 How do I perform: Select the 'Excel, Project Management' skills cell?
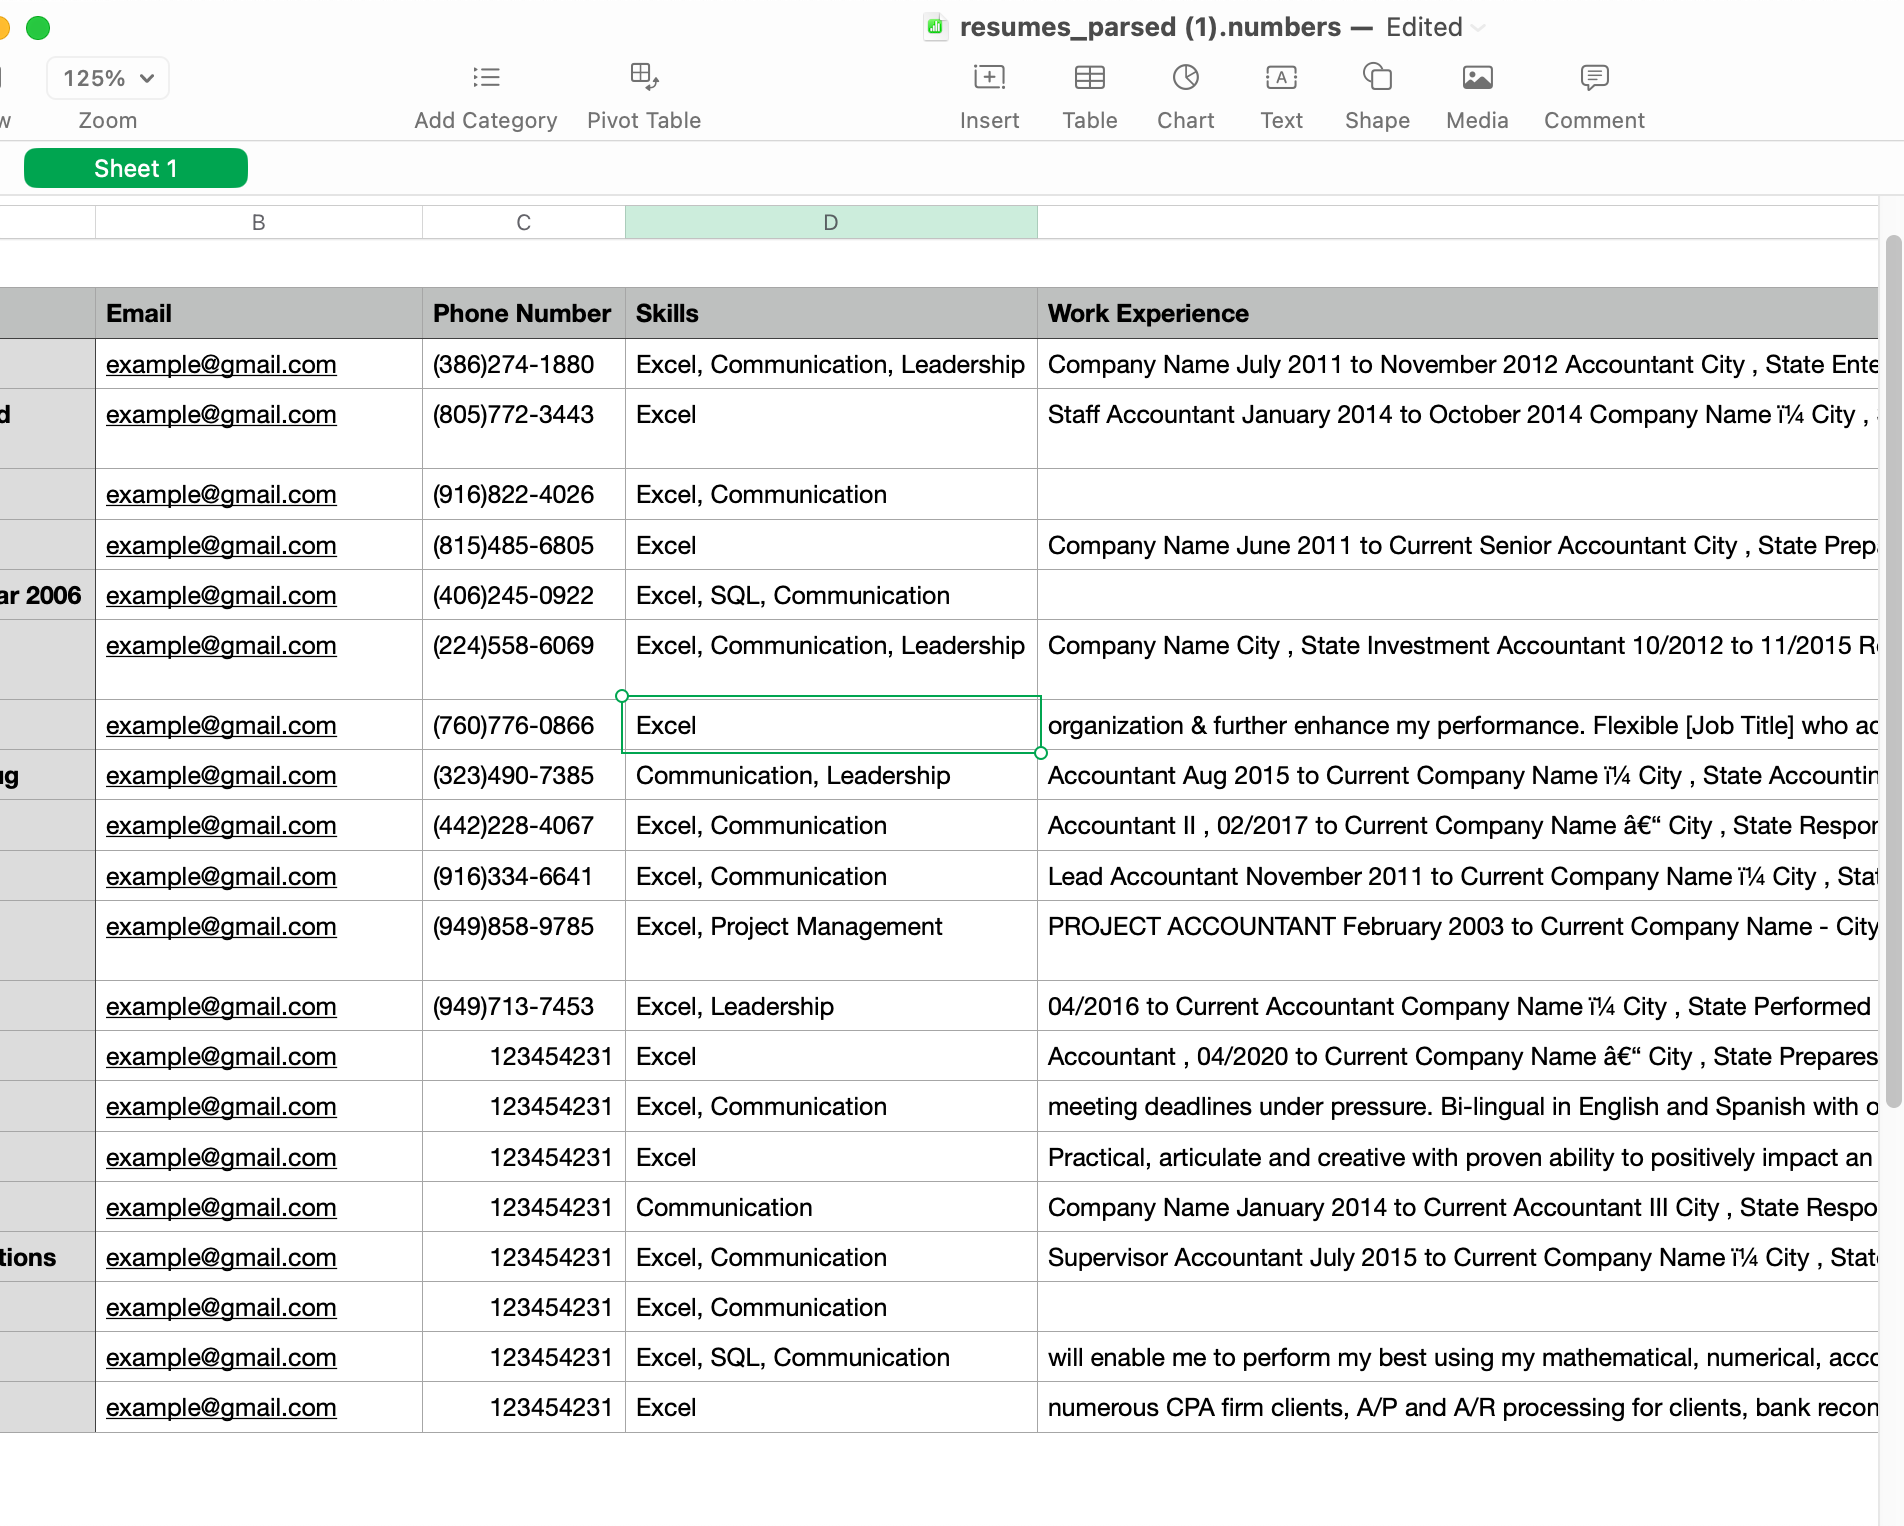831,940
